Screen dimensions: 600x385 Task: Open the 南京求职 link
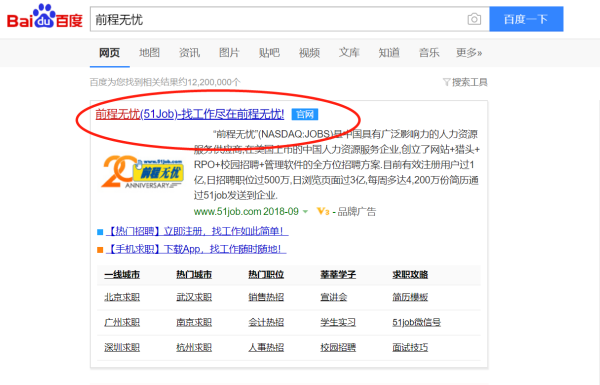coord(194,322)
